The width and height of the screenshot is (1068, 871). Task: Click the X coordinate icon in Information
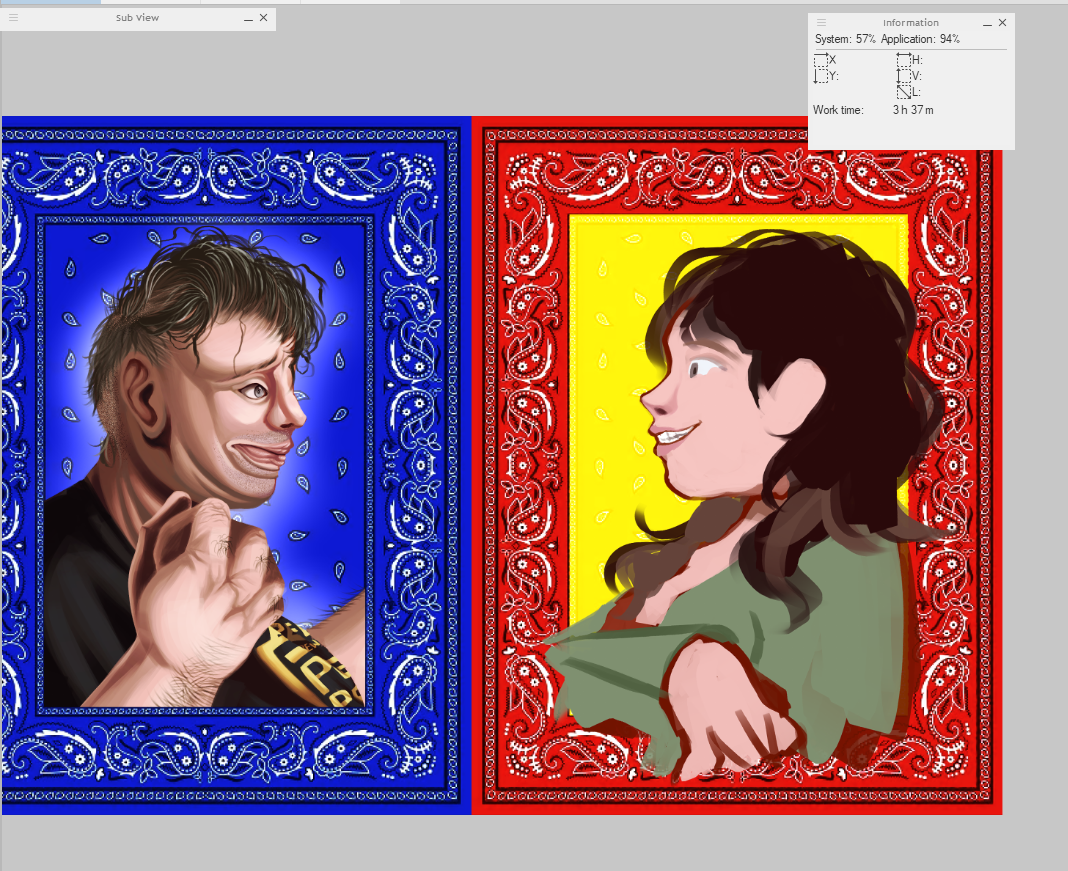point(821,60)
